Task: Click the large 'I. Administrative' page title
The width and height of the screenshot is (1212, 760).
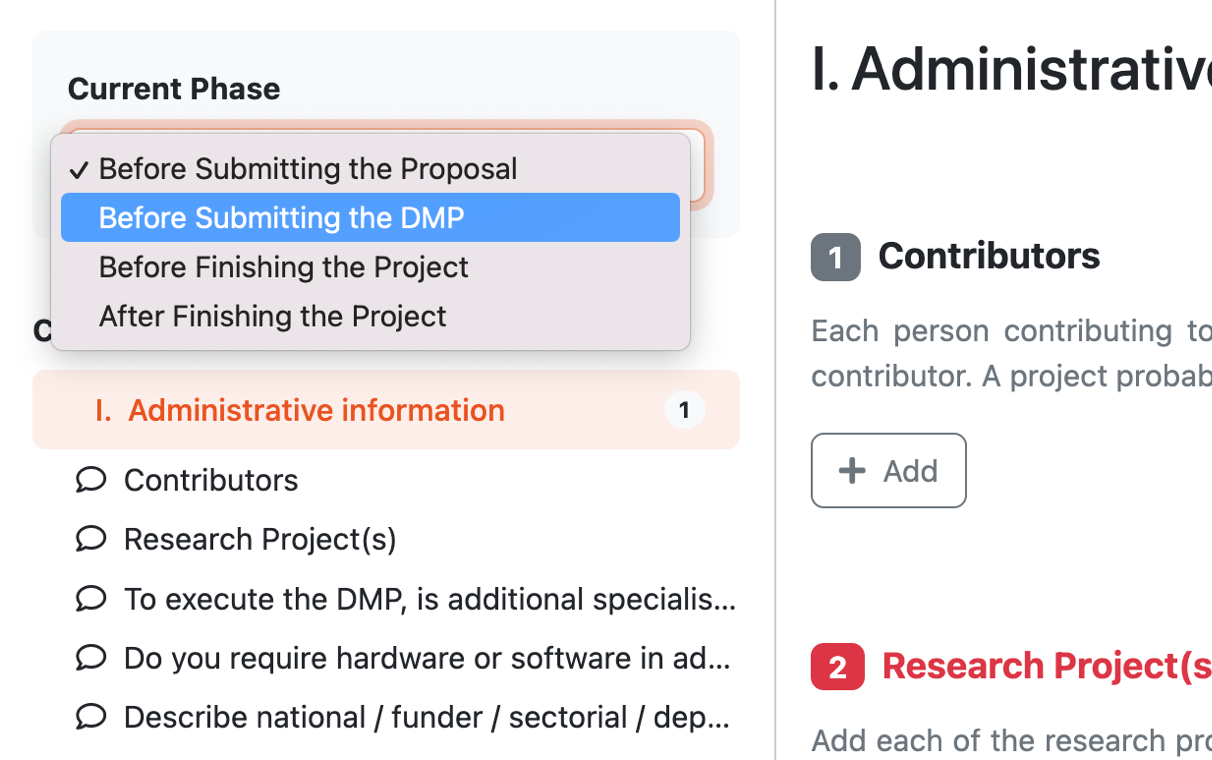Action: click(1010, 70)
